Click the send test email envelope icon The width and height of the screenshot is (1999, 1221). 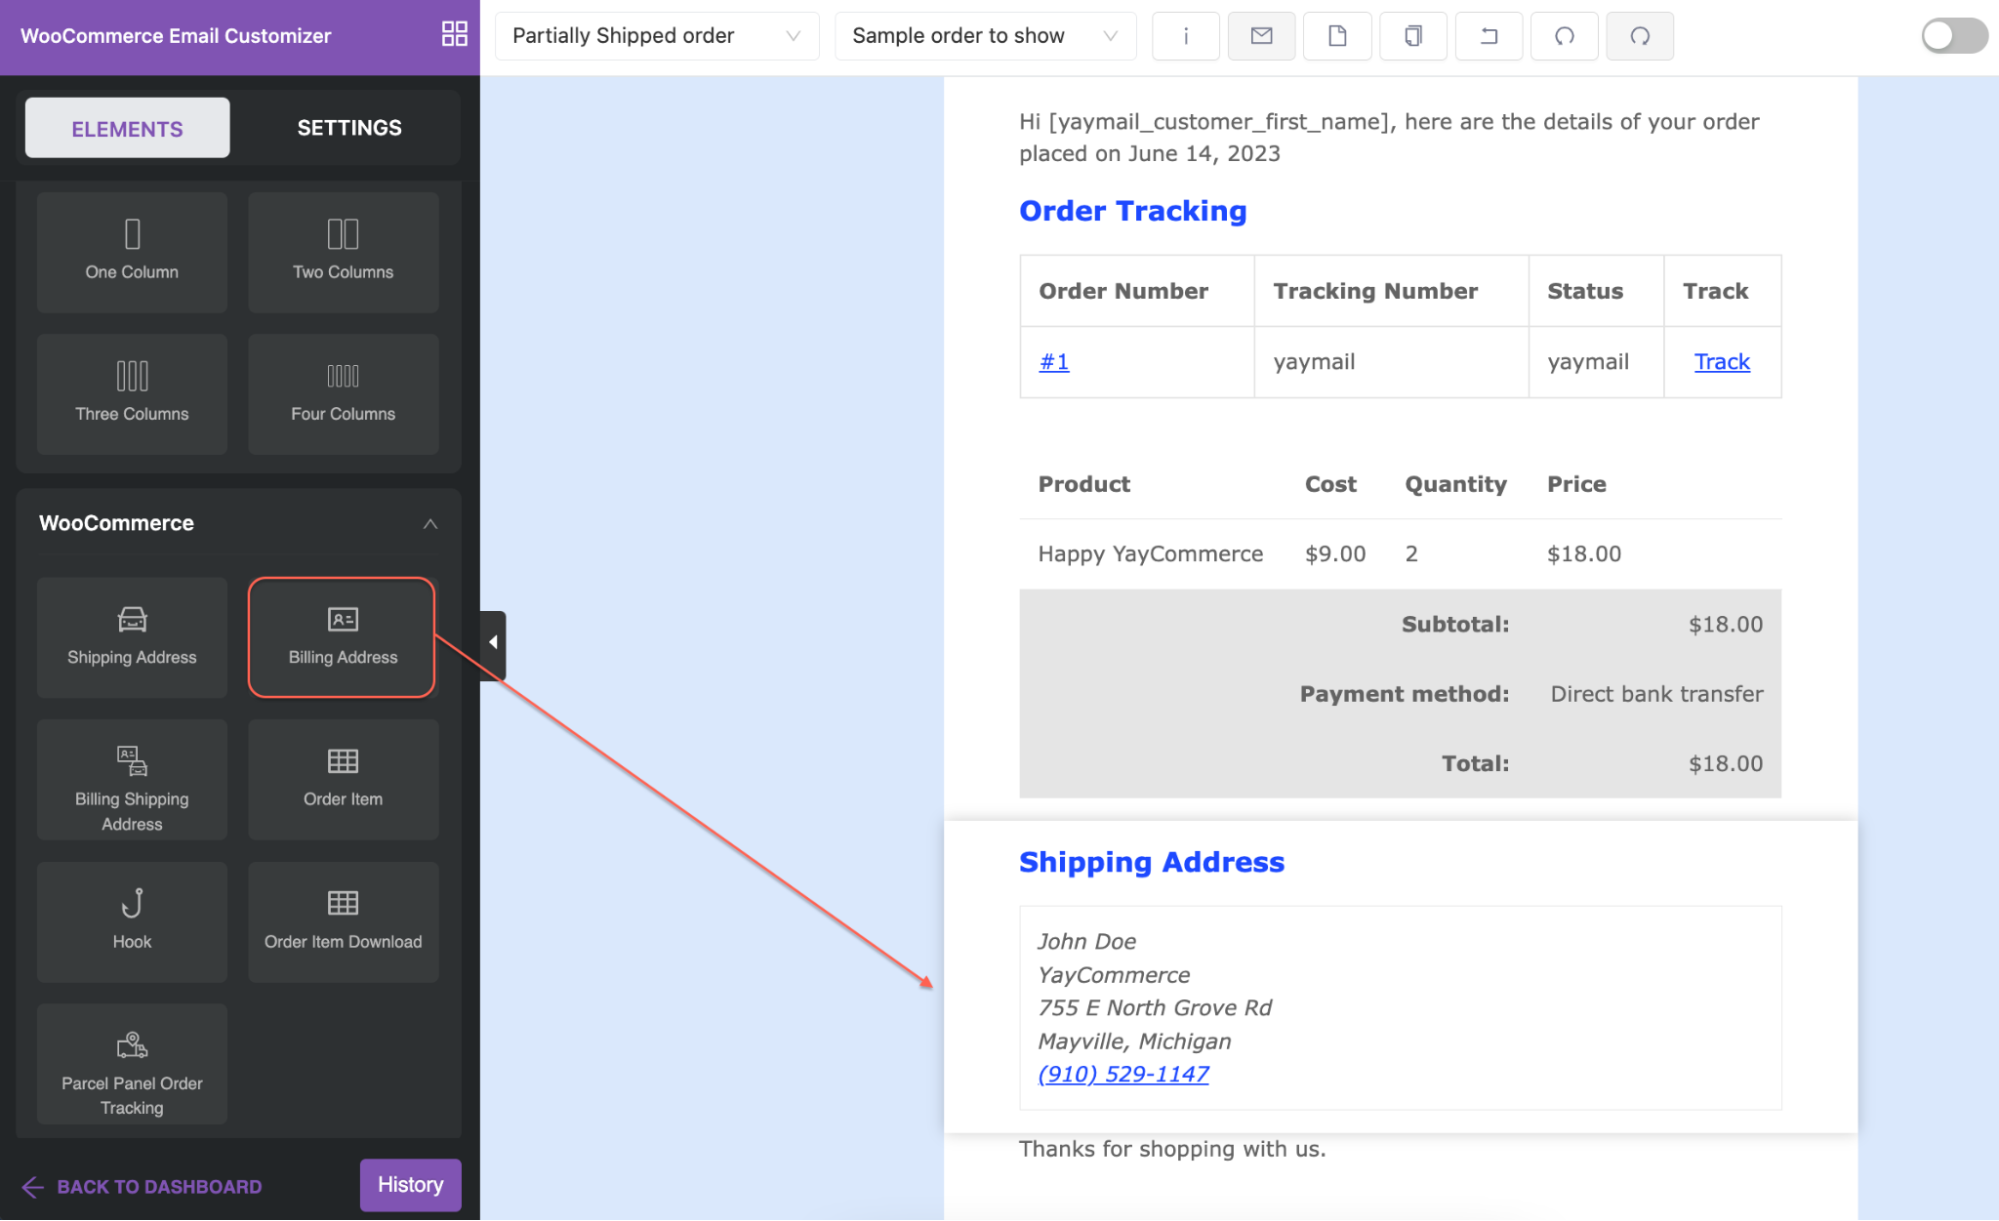coord(1261,36)
